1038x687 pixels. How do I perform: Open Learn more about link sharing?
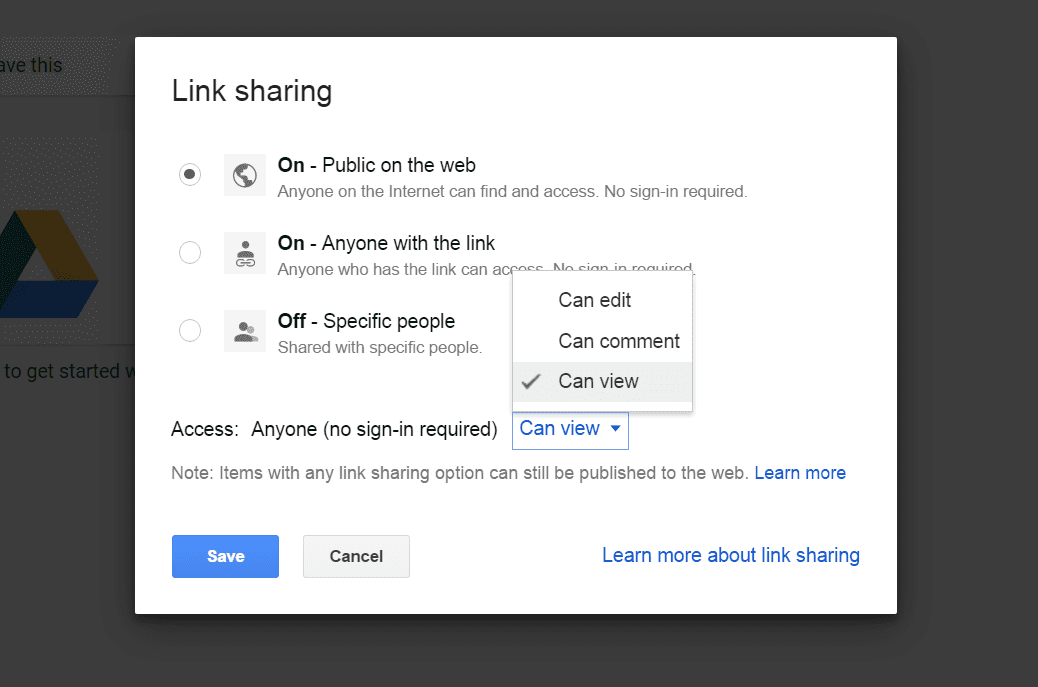coord(731,555)
